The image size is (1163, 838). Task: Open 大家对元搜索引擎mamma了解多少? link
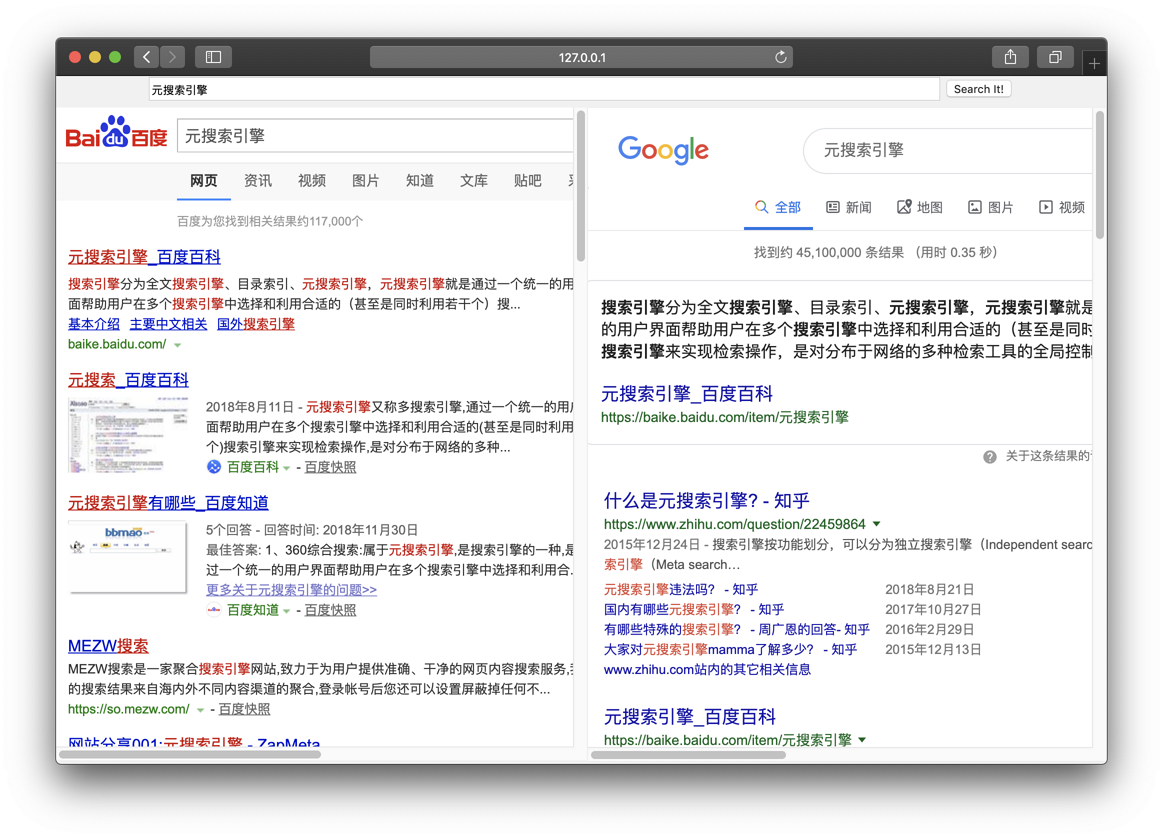tap(730, 650)
